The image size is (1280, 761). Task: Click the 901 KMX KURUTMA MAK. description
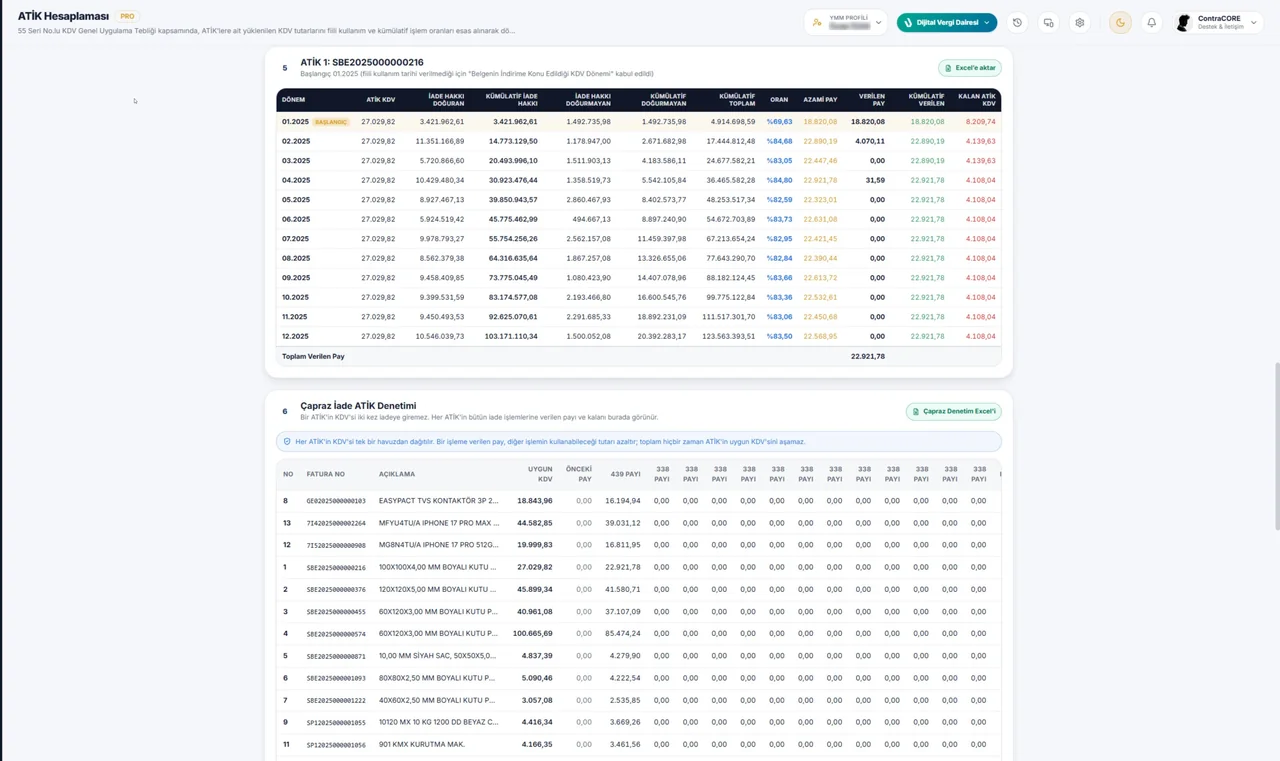click(423, 744)
